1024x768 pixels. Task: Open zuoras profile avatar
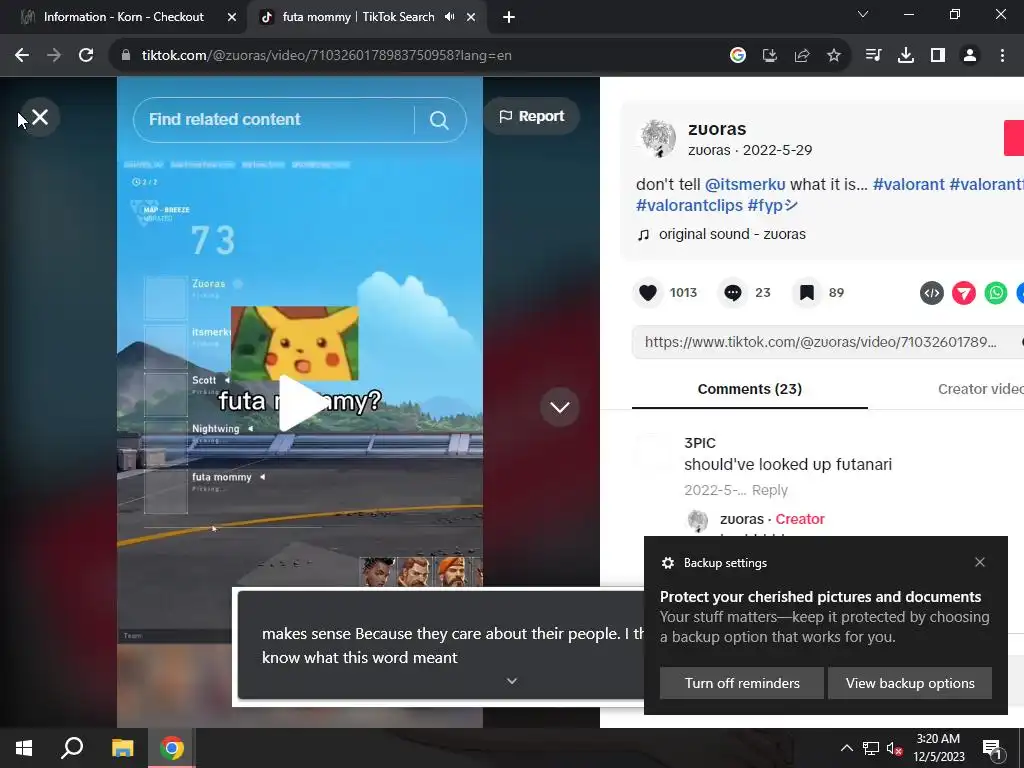click(x=657, y=138)
